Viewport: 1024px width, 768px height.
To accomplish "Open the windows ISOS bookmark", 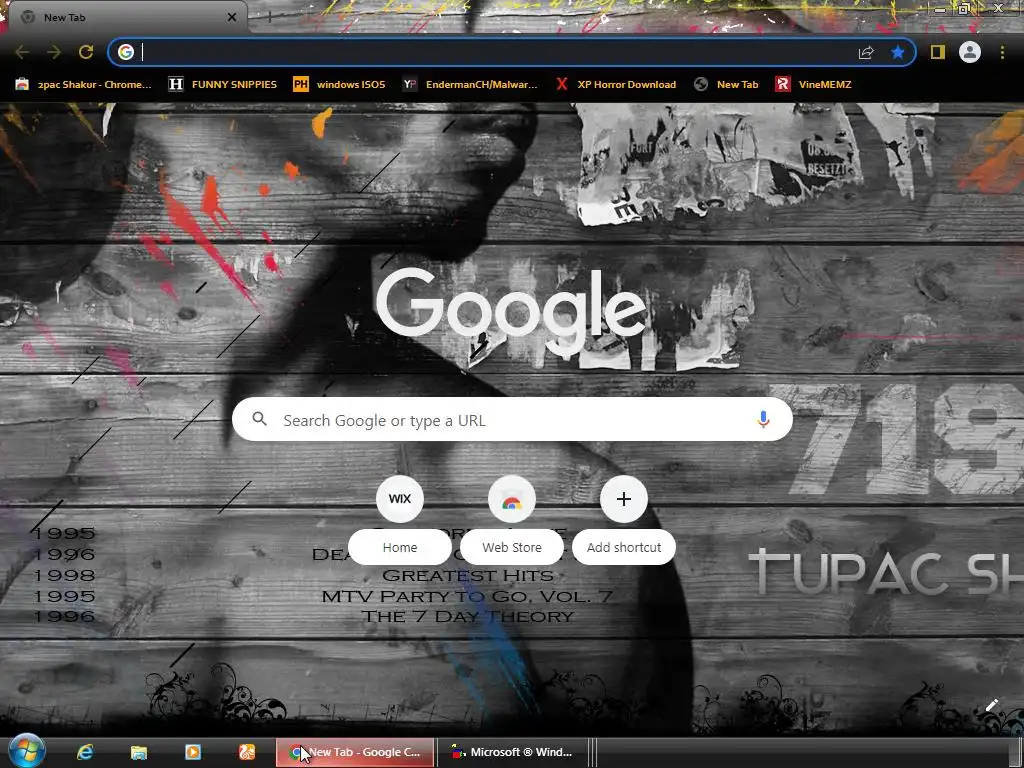I will click(x=339, y=84).
